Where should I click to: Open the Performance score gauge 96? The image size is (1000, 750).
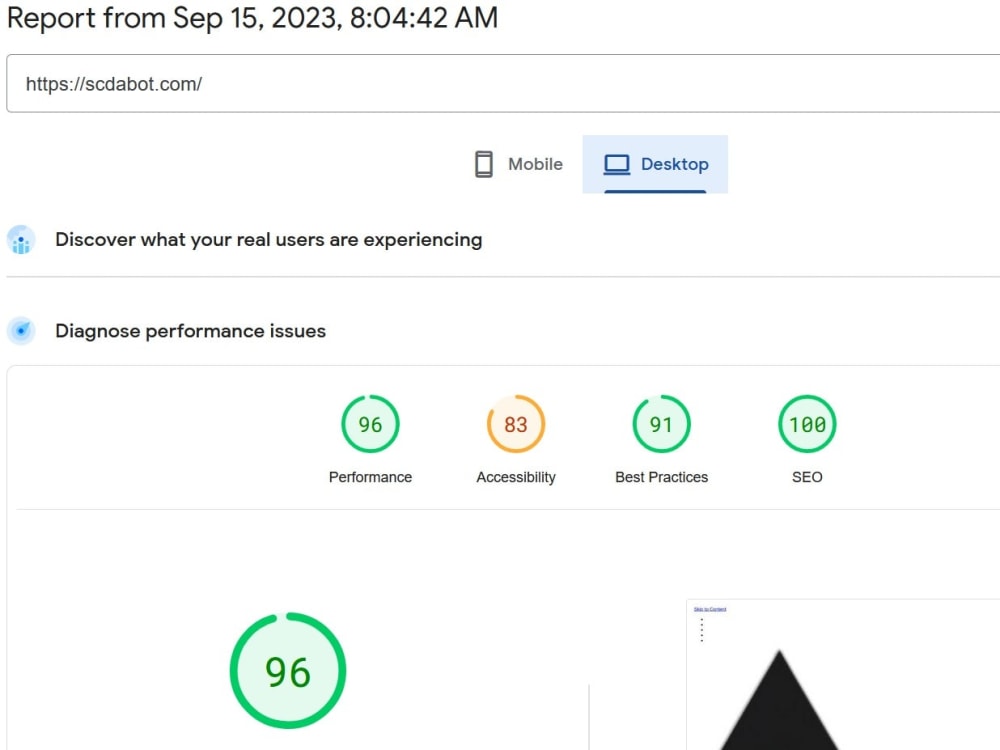[371, 424]
